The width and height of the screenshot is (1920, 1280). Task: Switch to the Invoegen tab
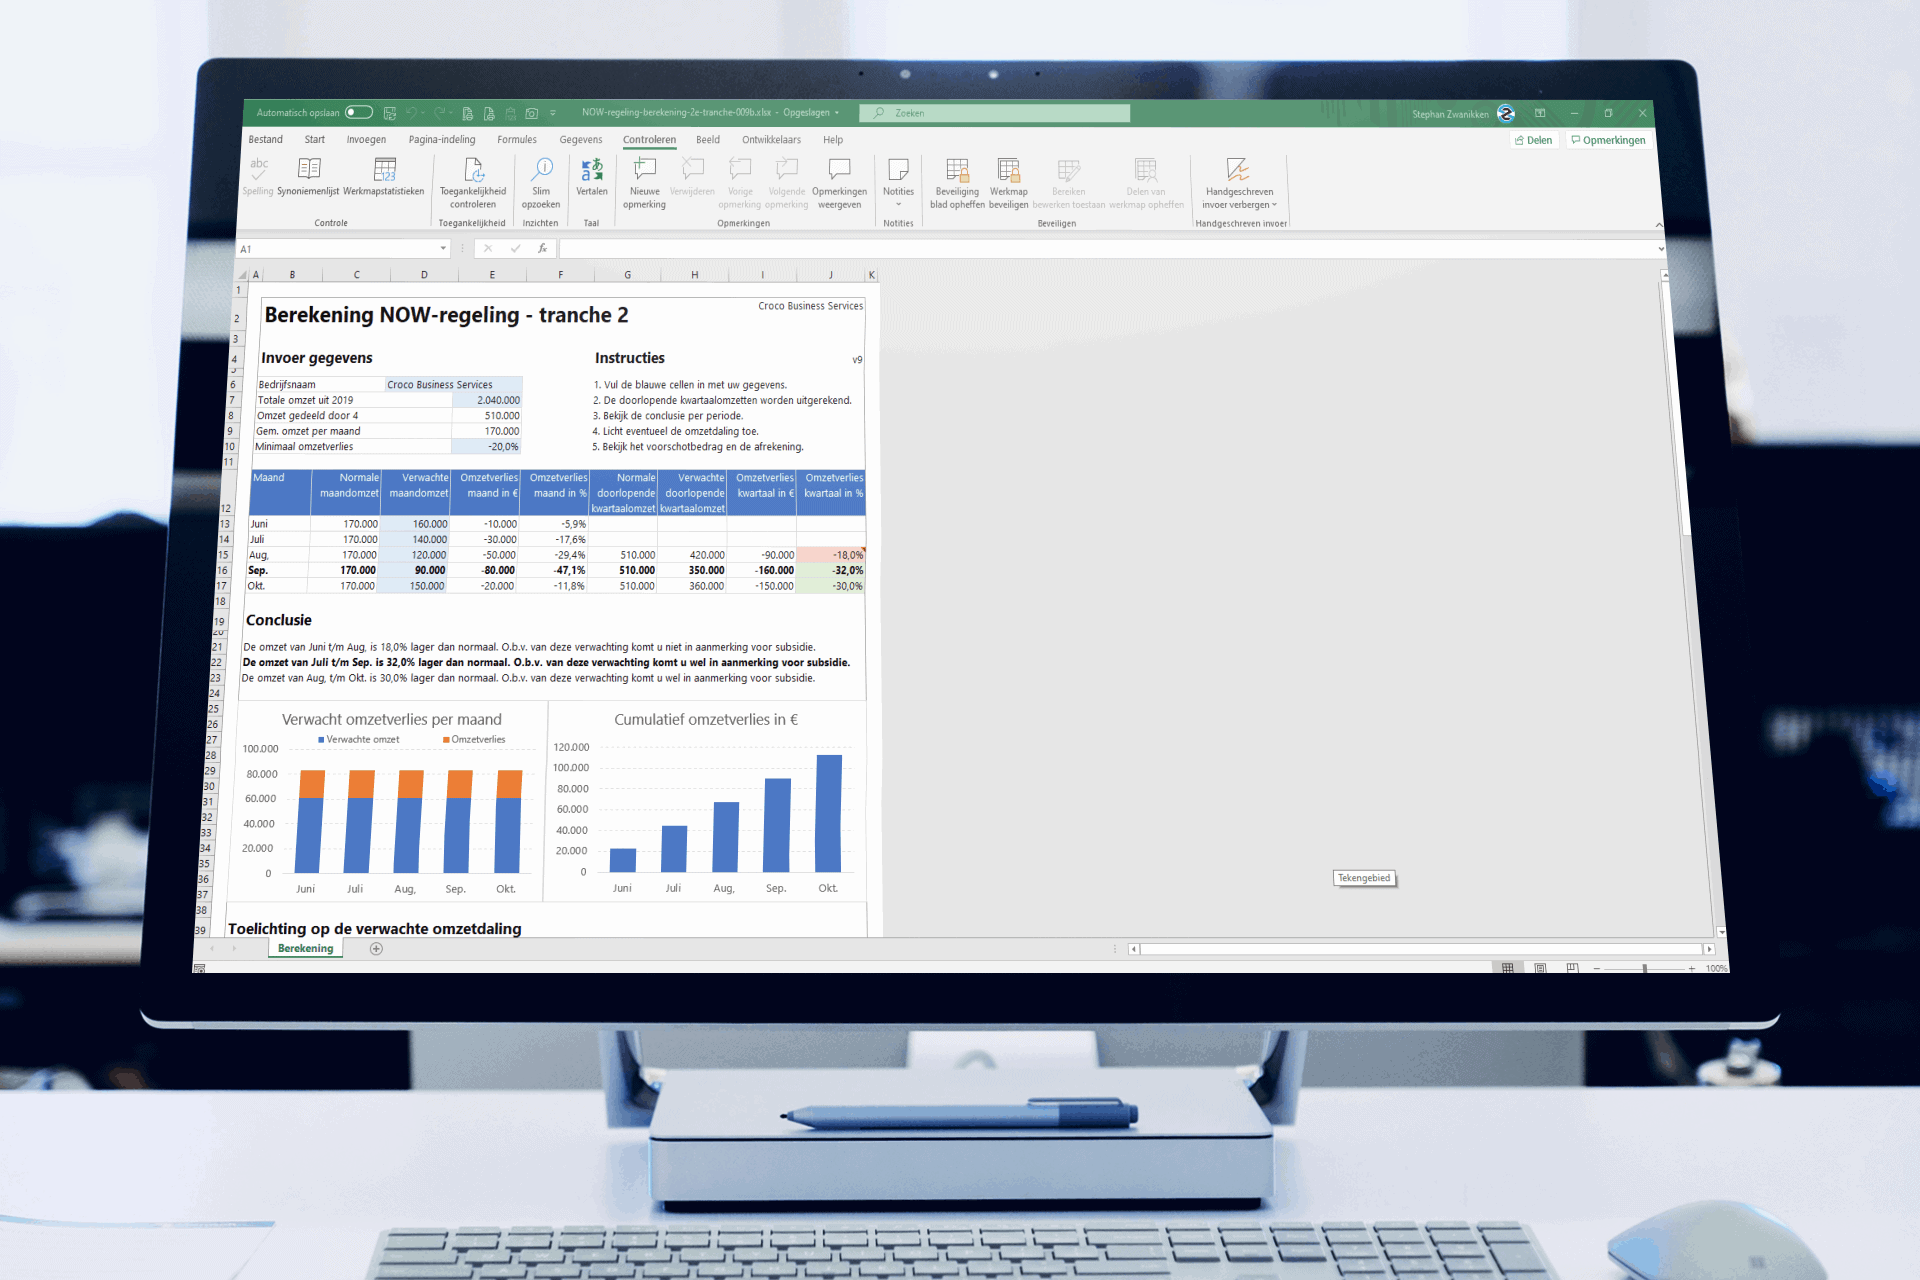(366, 140)
